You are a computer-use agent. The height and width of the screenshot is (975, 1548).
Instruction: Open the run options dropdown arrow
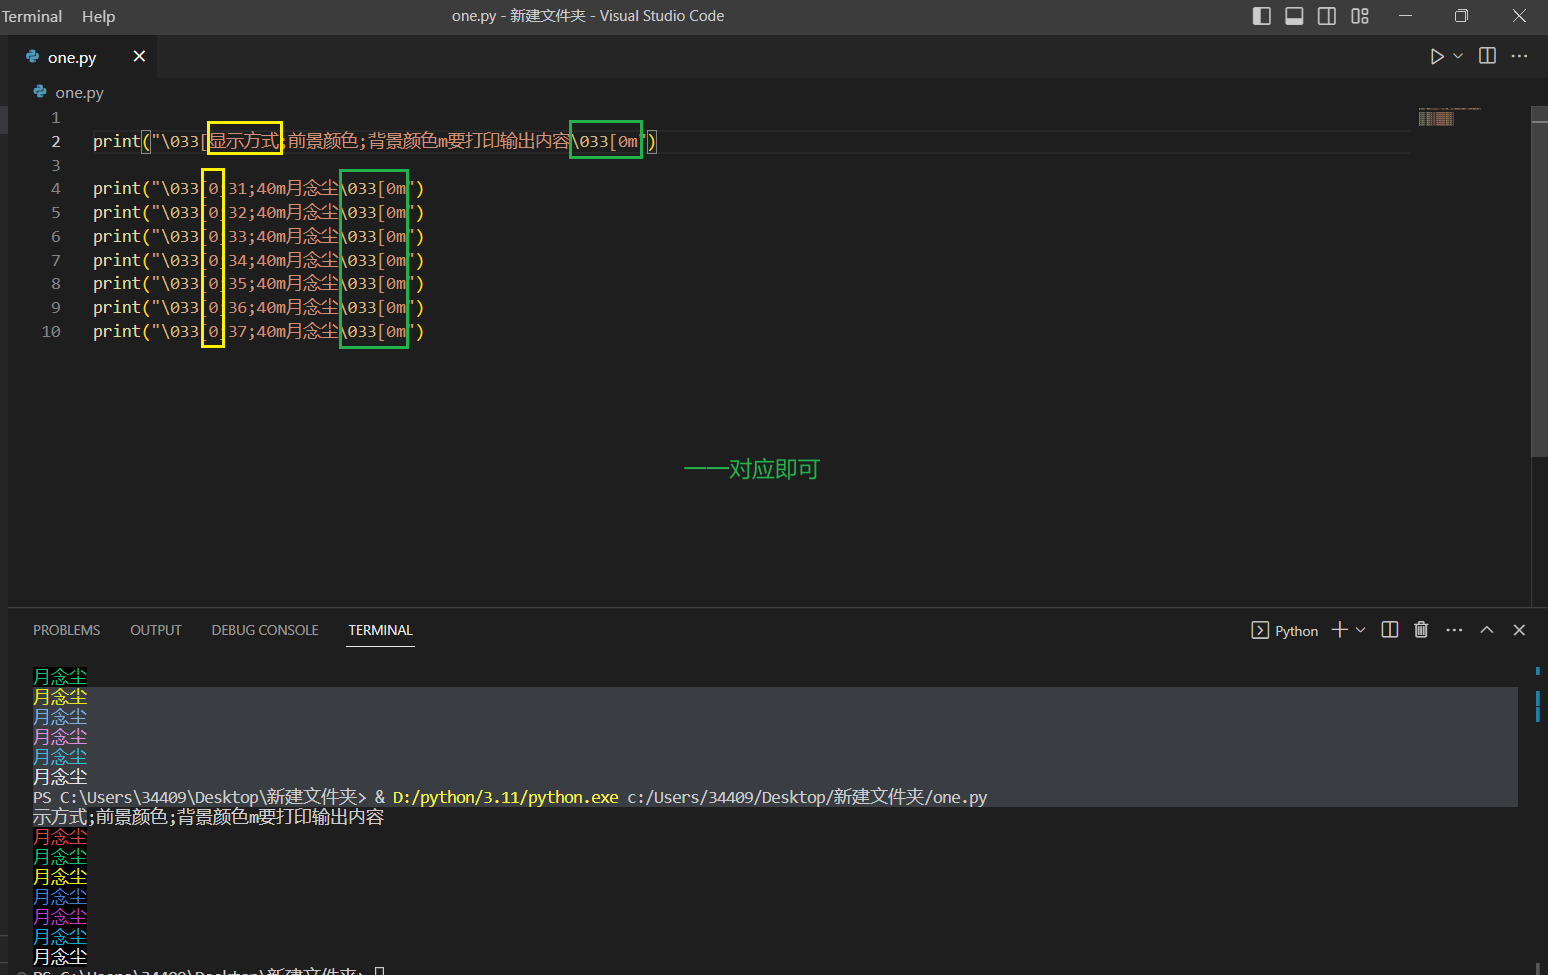1458,57
